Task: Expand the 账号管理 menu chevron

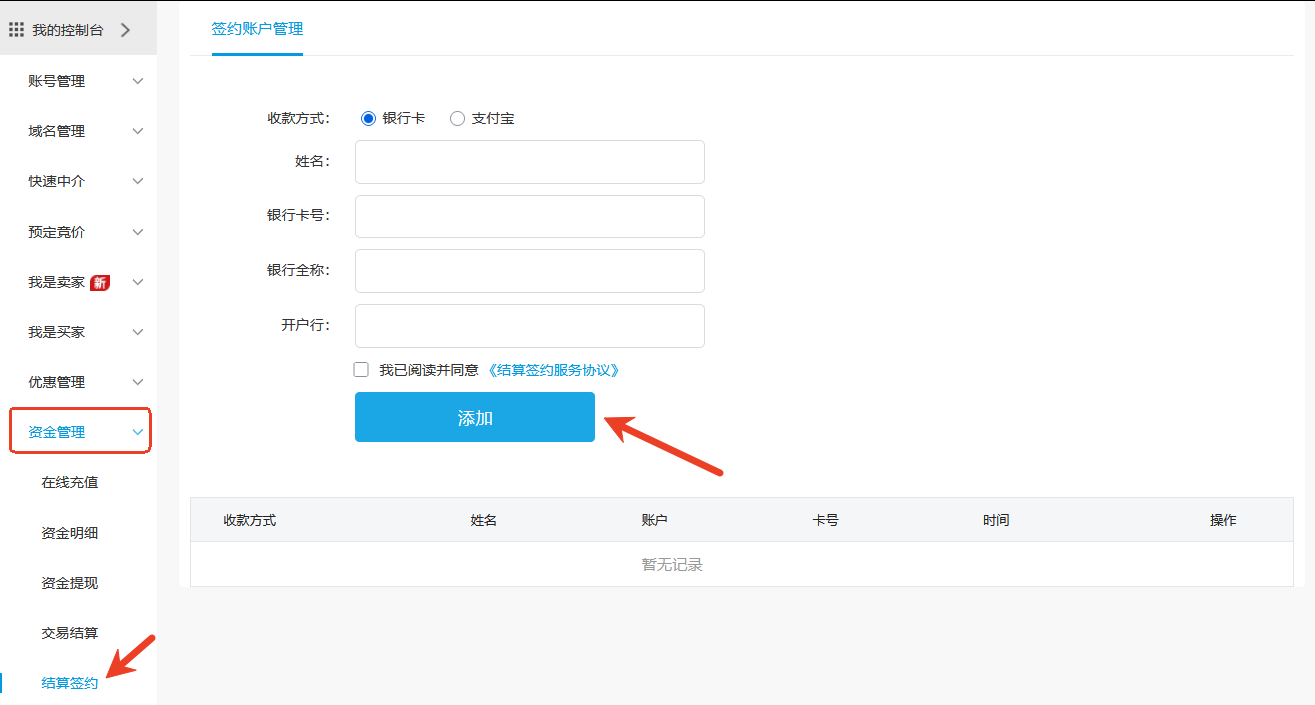Action: [138, 81]
